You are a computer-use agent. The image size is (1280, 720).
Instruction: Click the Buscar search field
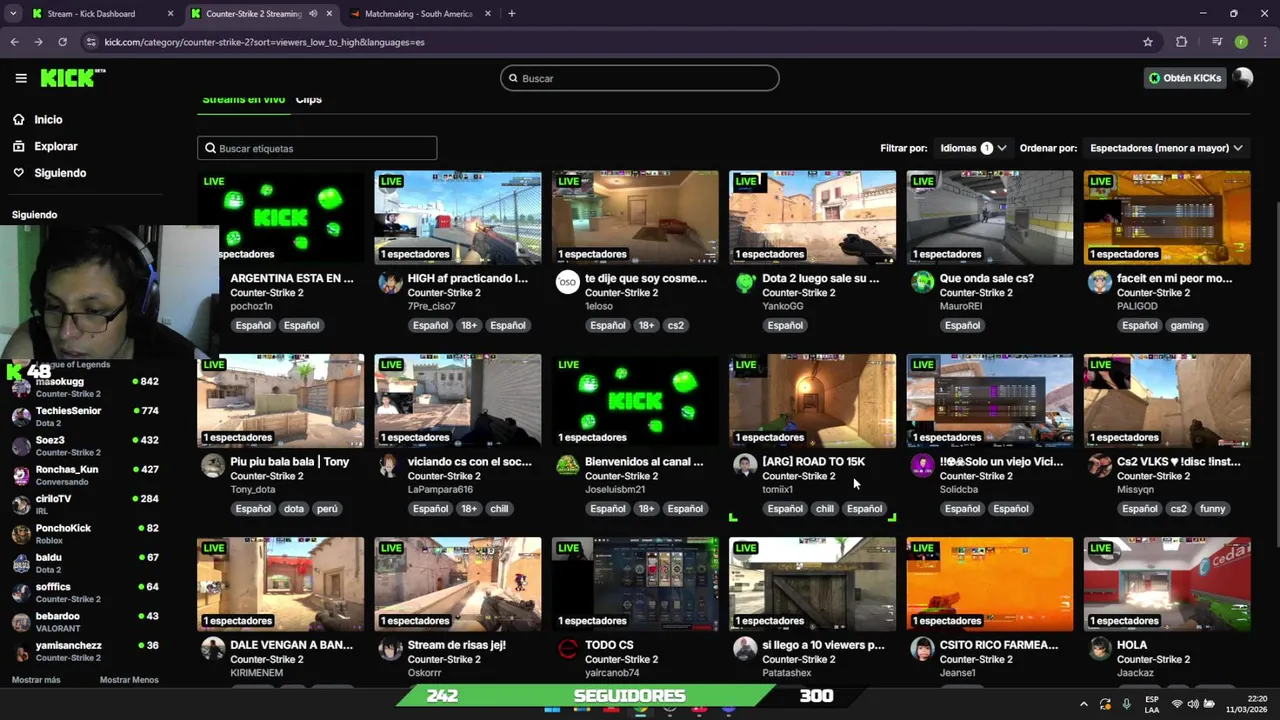tap(640, 78)
